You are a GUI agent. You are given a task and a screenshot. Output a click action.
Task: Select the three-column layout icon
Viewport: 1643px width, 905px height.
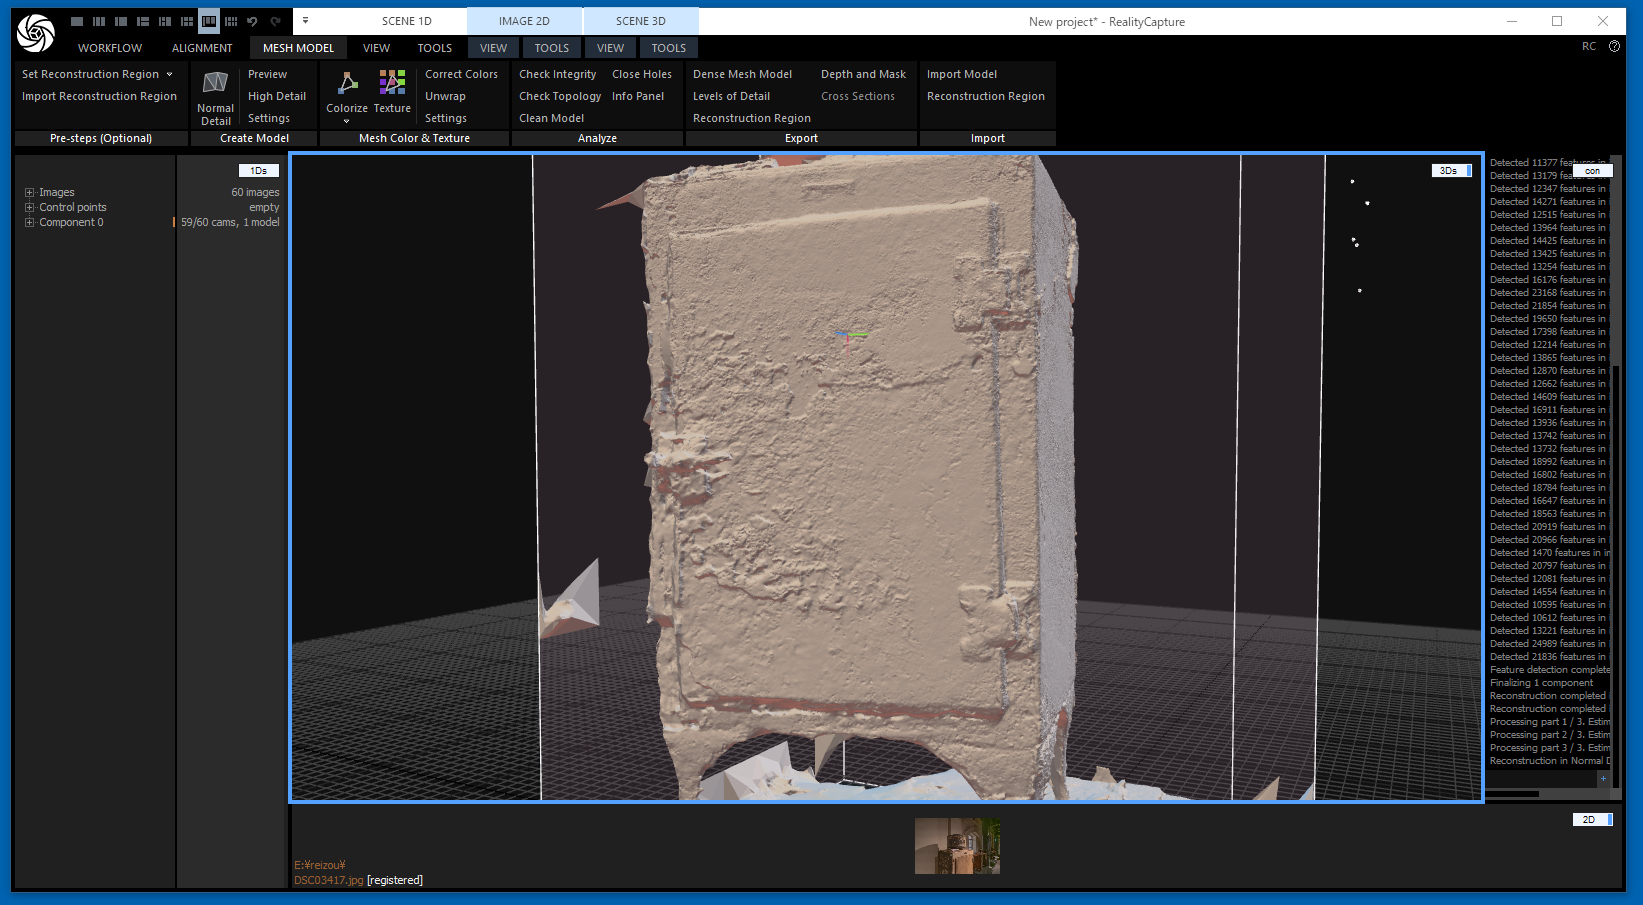tap(99, 21)
